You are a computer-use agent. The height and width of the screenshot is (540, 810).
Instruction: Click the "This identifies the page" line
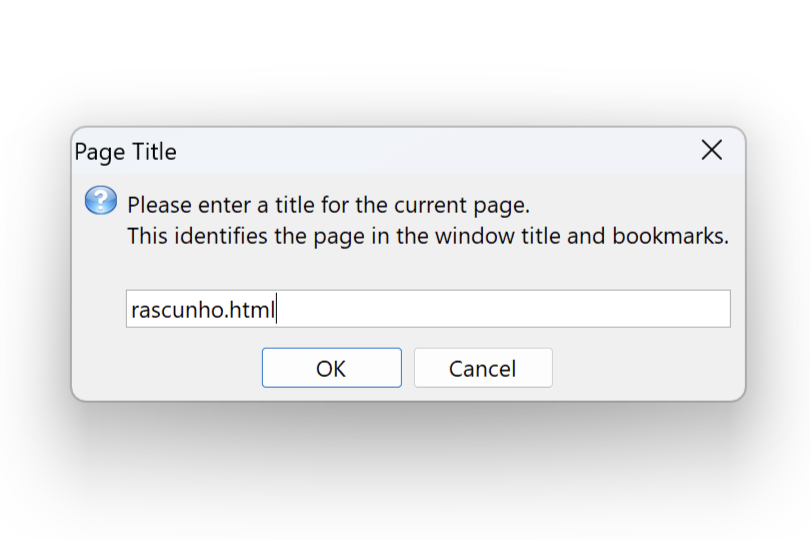point(428,238)
